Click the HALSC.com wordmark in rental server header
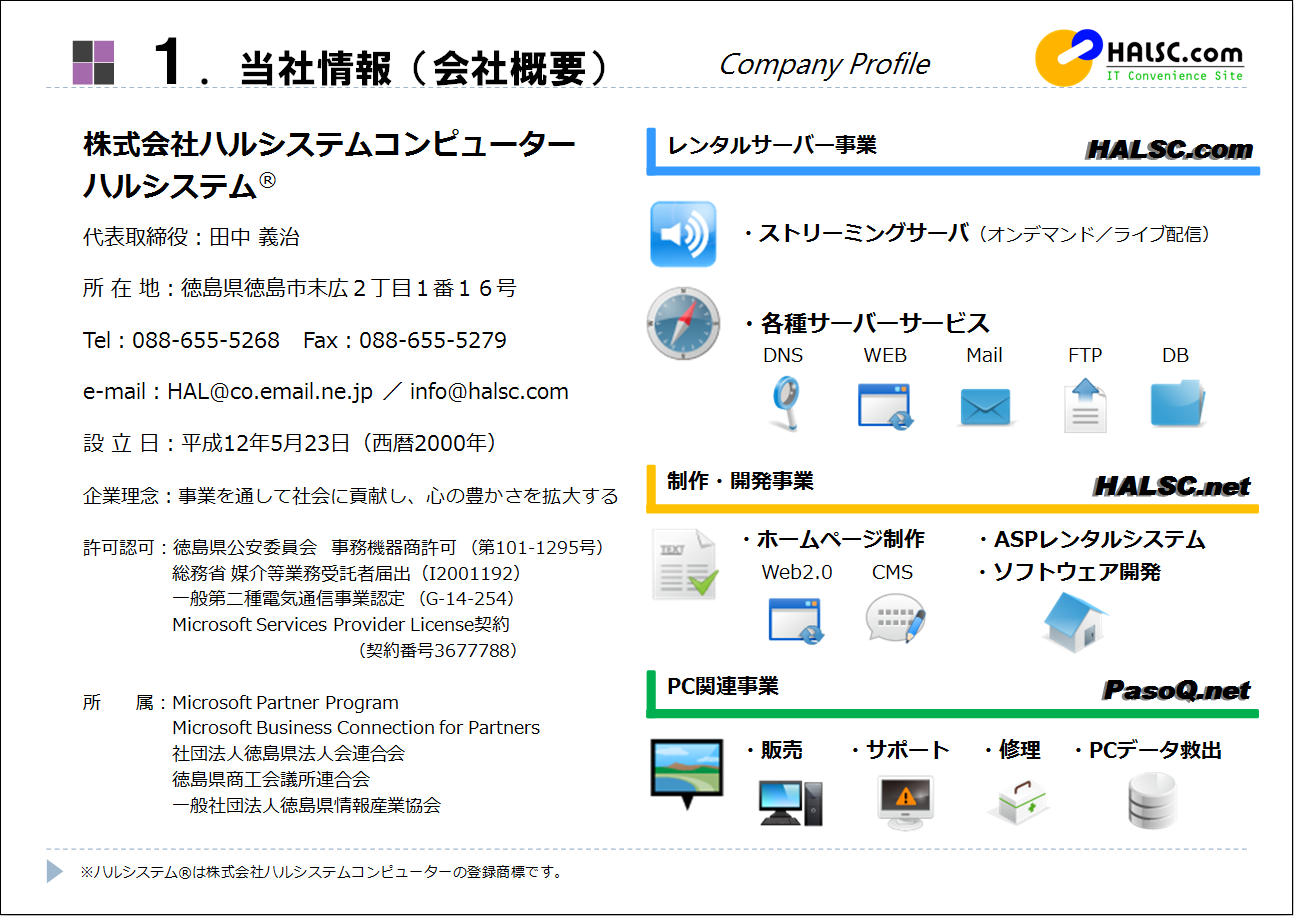 (1169, 150)
